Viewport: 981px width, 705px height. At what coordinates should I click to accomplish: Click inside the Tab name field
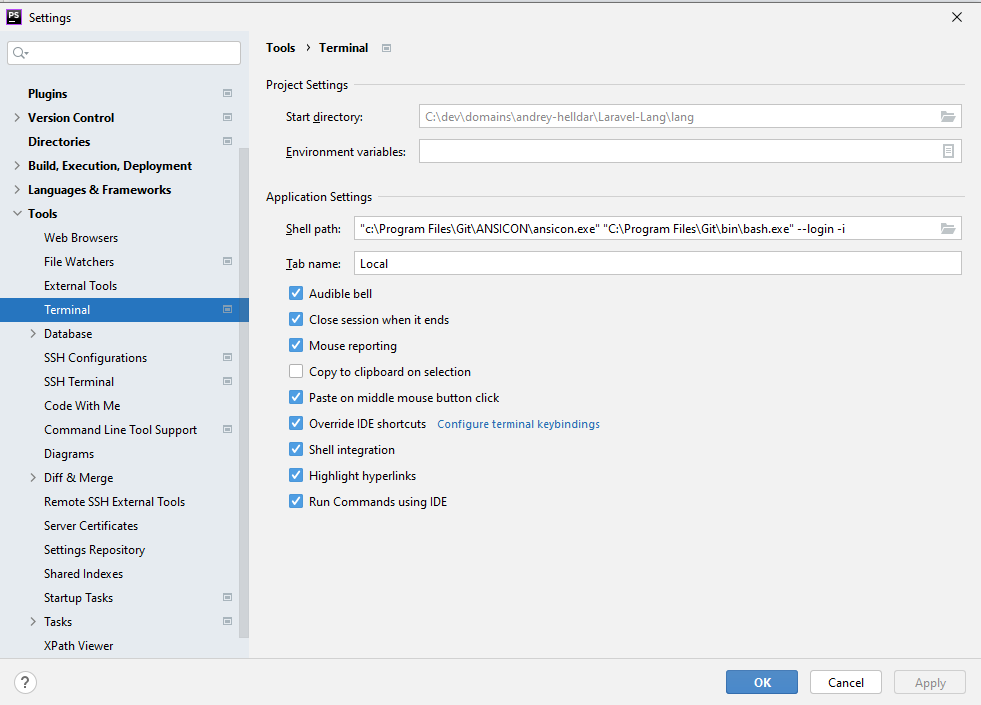coord(600,263)
